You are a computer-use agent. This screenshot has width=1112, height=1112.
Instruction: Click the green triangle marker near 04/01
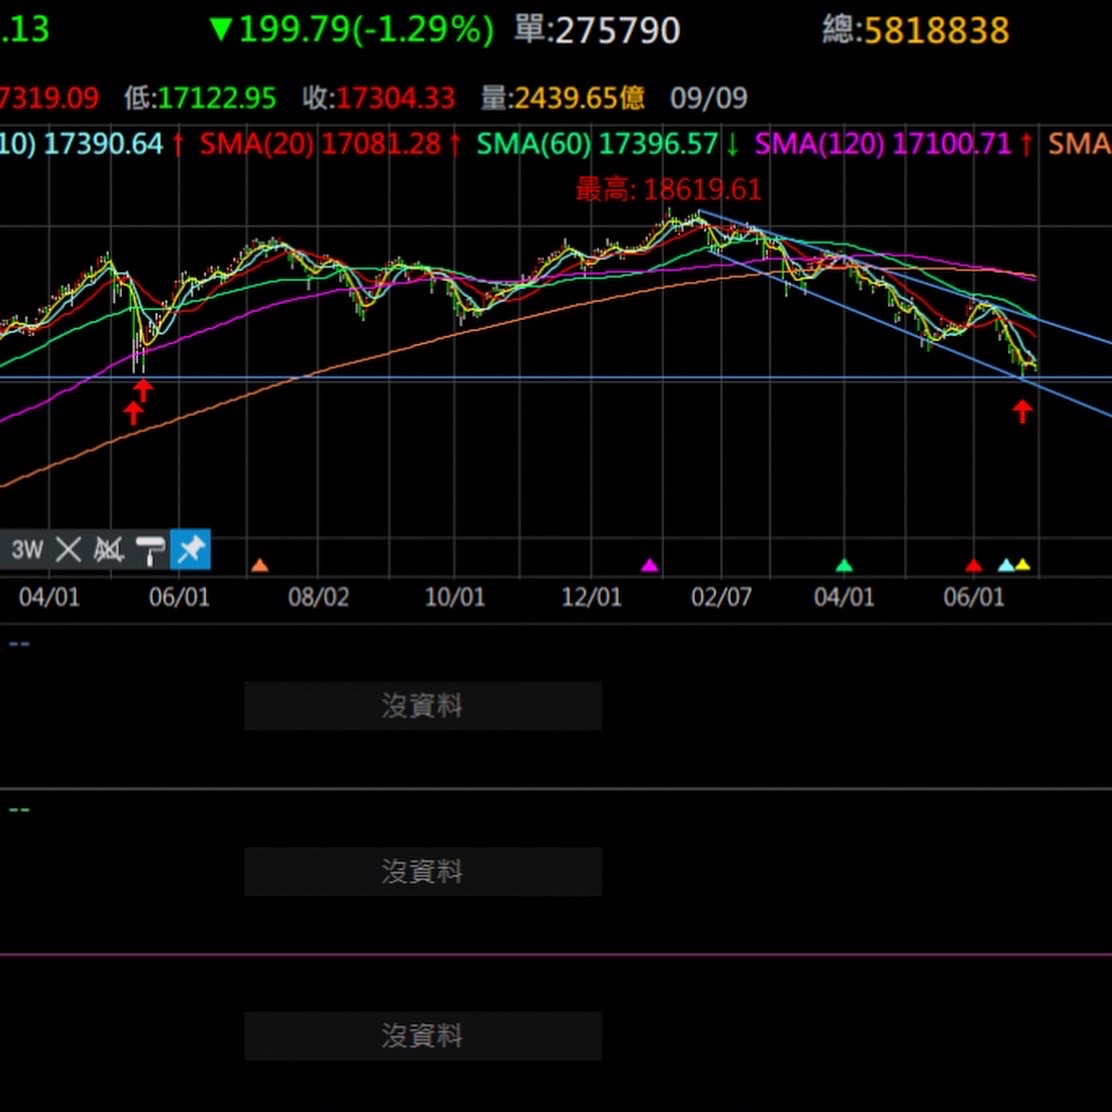click(844, 565)
